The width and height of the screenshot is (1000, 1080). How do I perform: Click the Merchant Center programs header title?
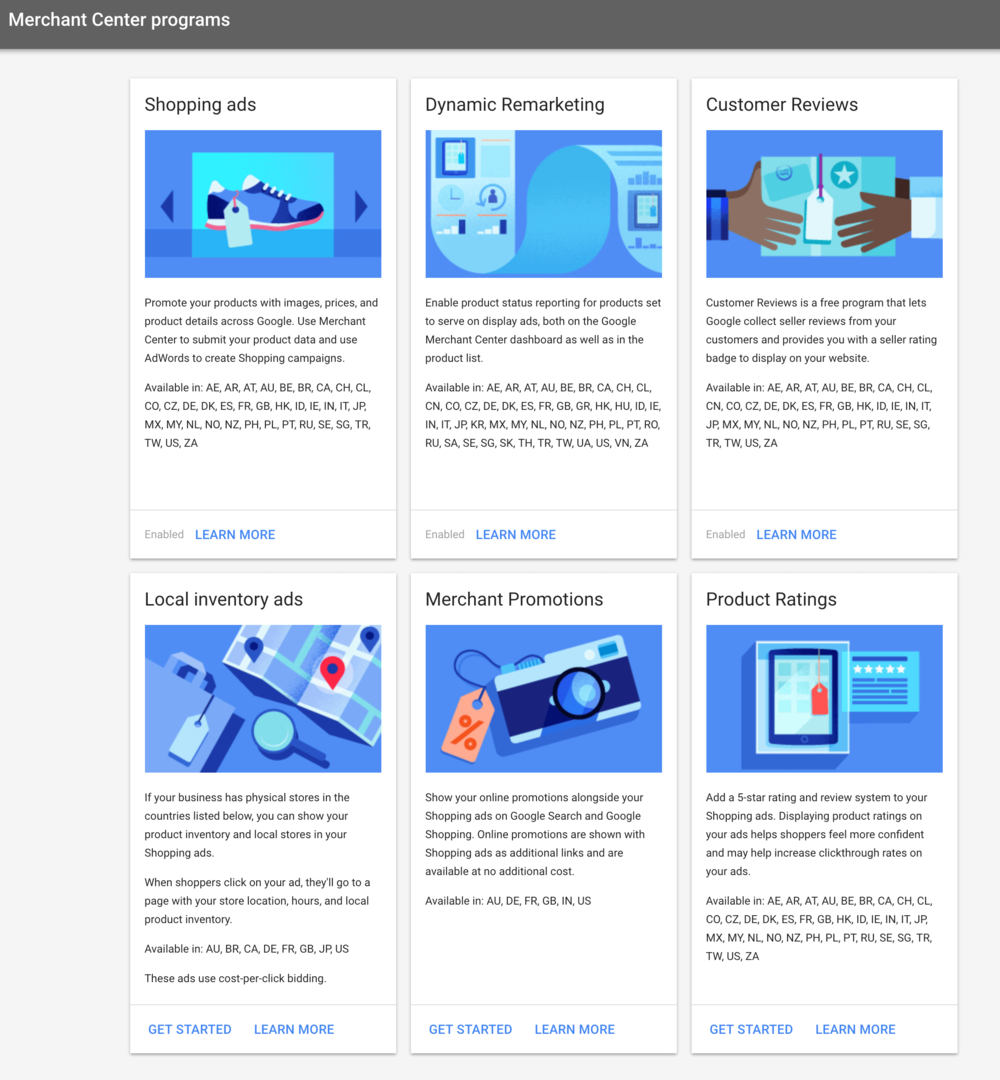(x=119, y=20)
